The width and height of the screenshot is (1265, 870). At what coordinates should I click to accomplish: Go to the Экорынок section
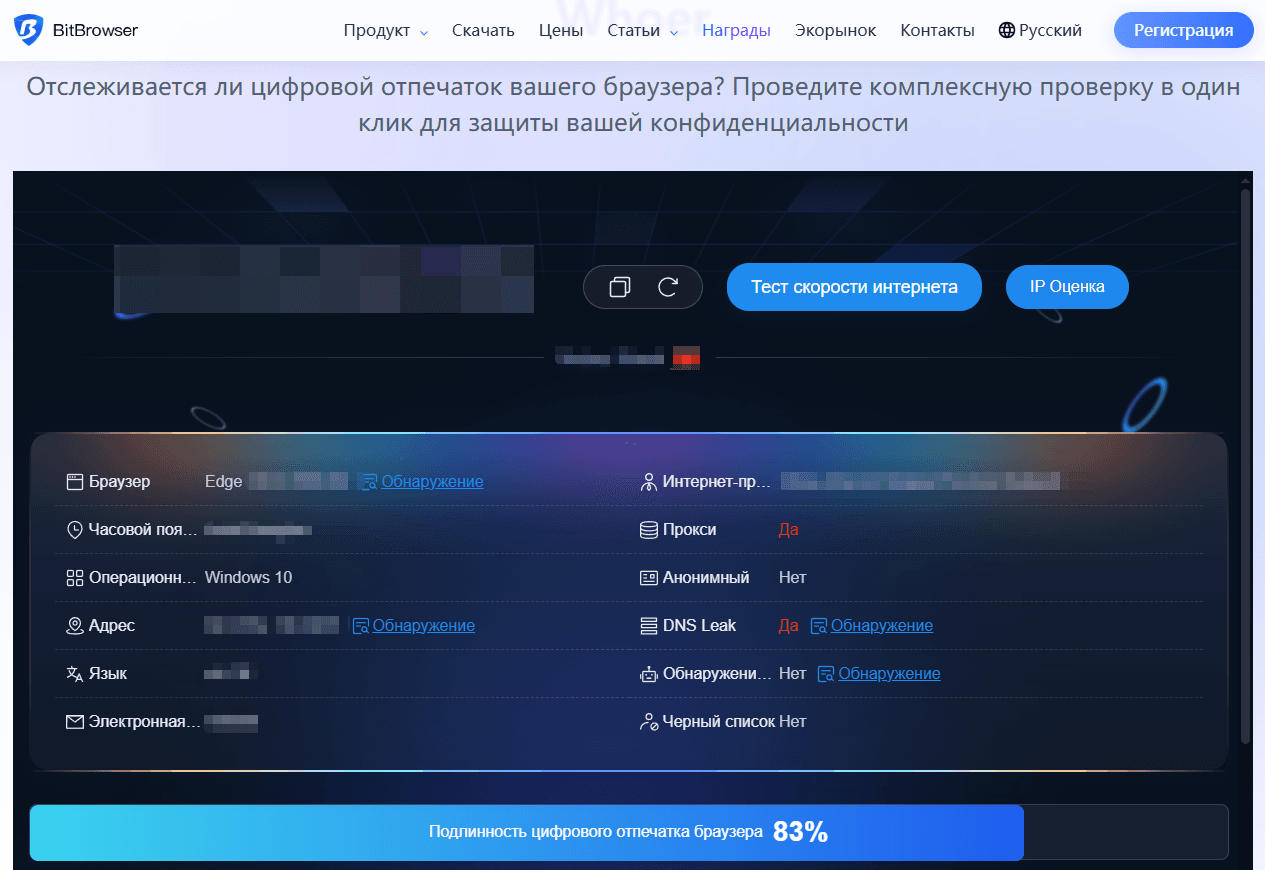point(835,30)
